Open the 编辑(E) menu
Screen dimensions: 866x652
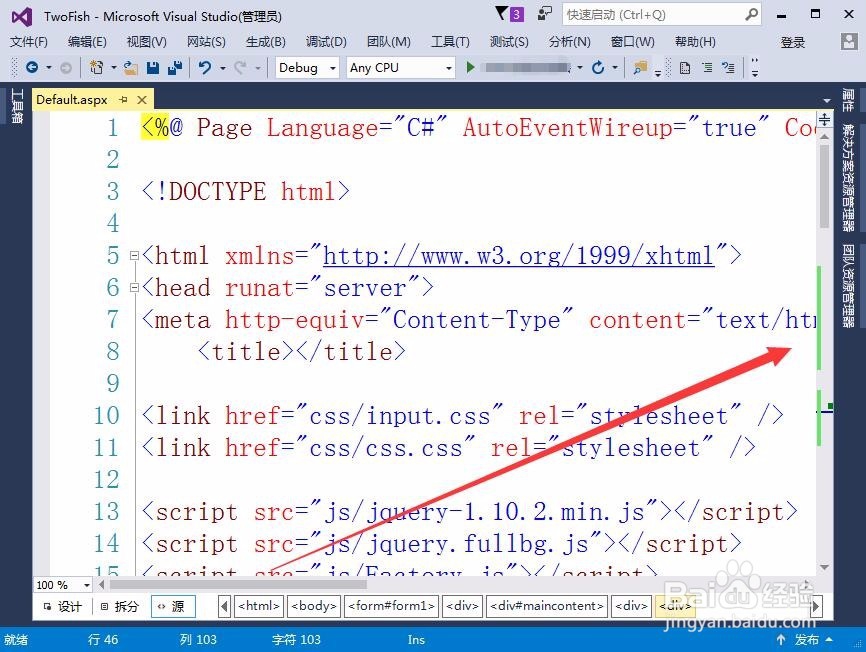(x=87, y=42)
